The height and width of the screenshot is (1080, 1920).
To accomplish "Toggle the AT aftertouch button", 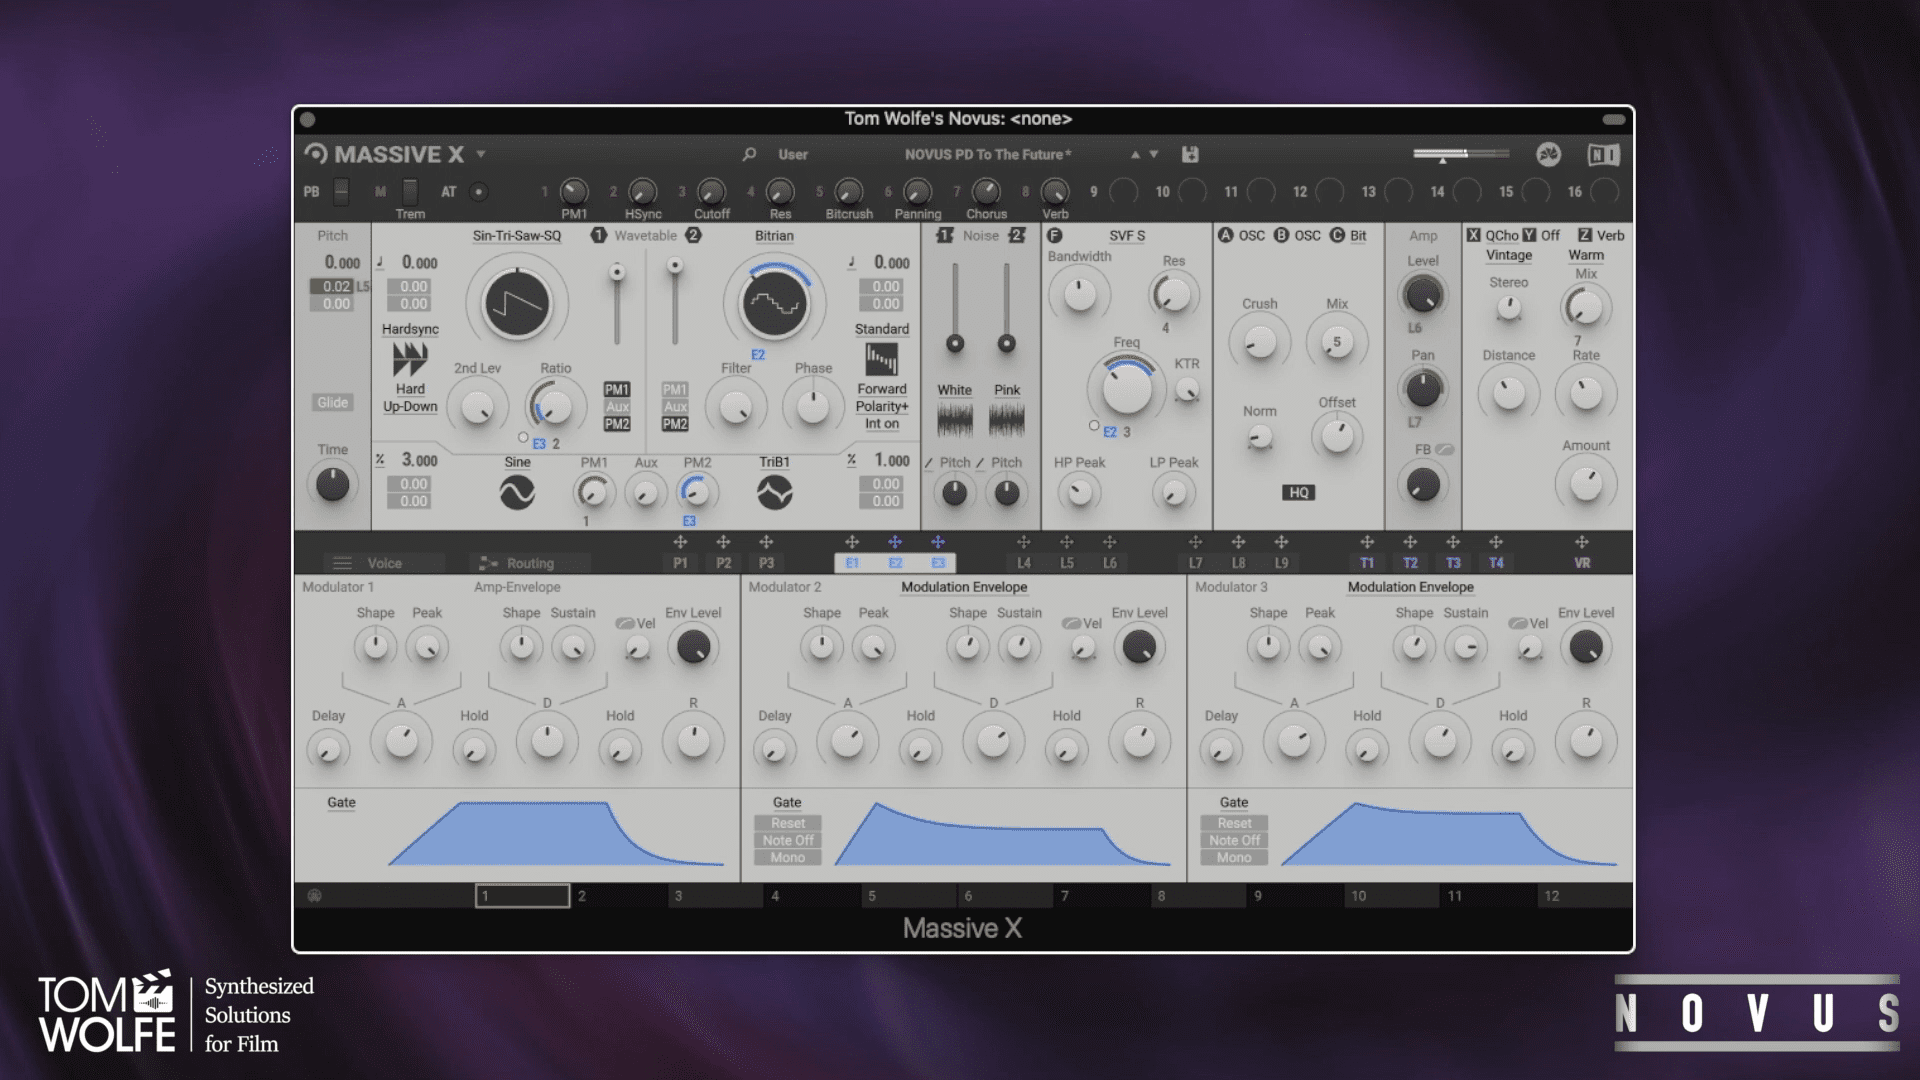I will tap(478, 192).
